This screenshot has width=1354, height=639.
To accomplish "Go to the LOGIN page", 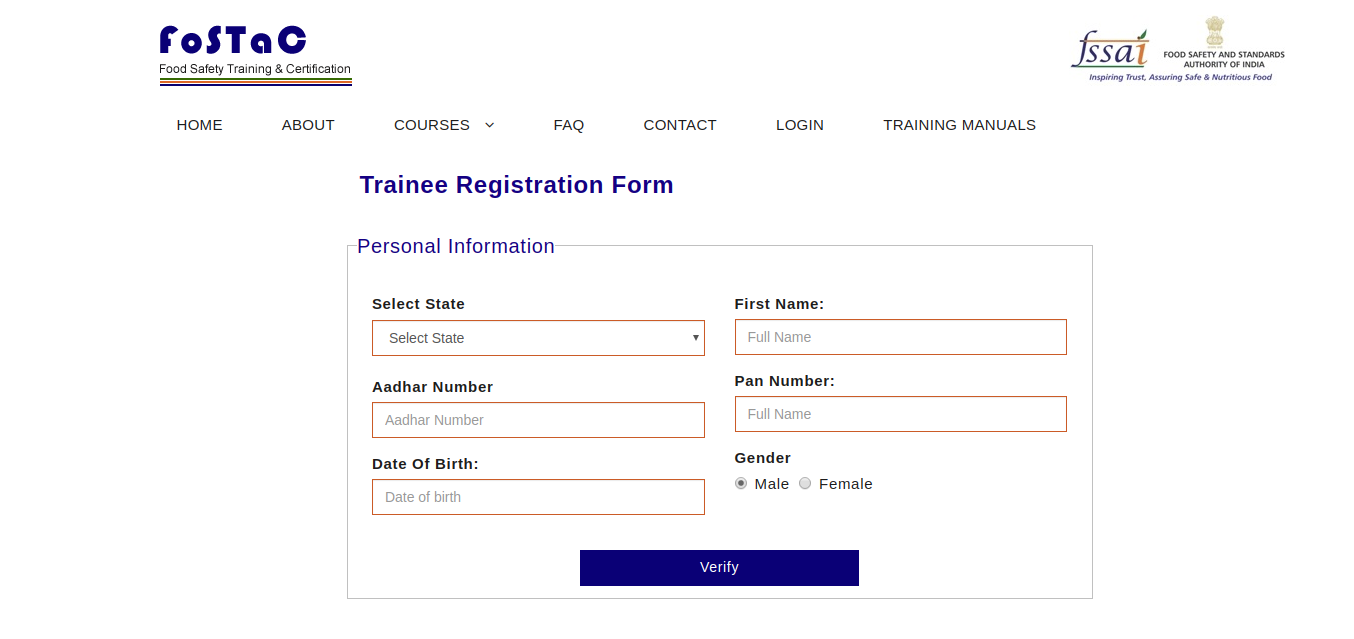I will tap(799, 125).
